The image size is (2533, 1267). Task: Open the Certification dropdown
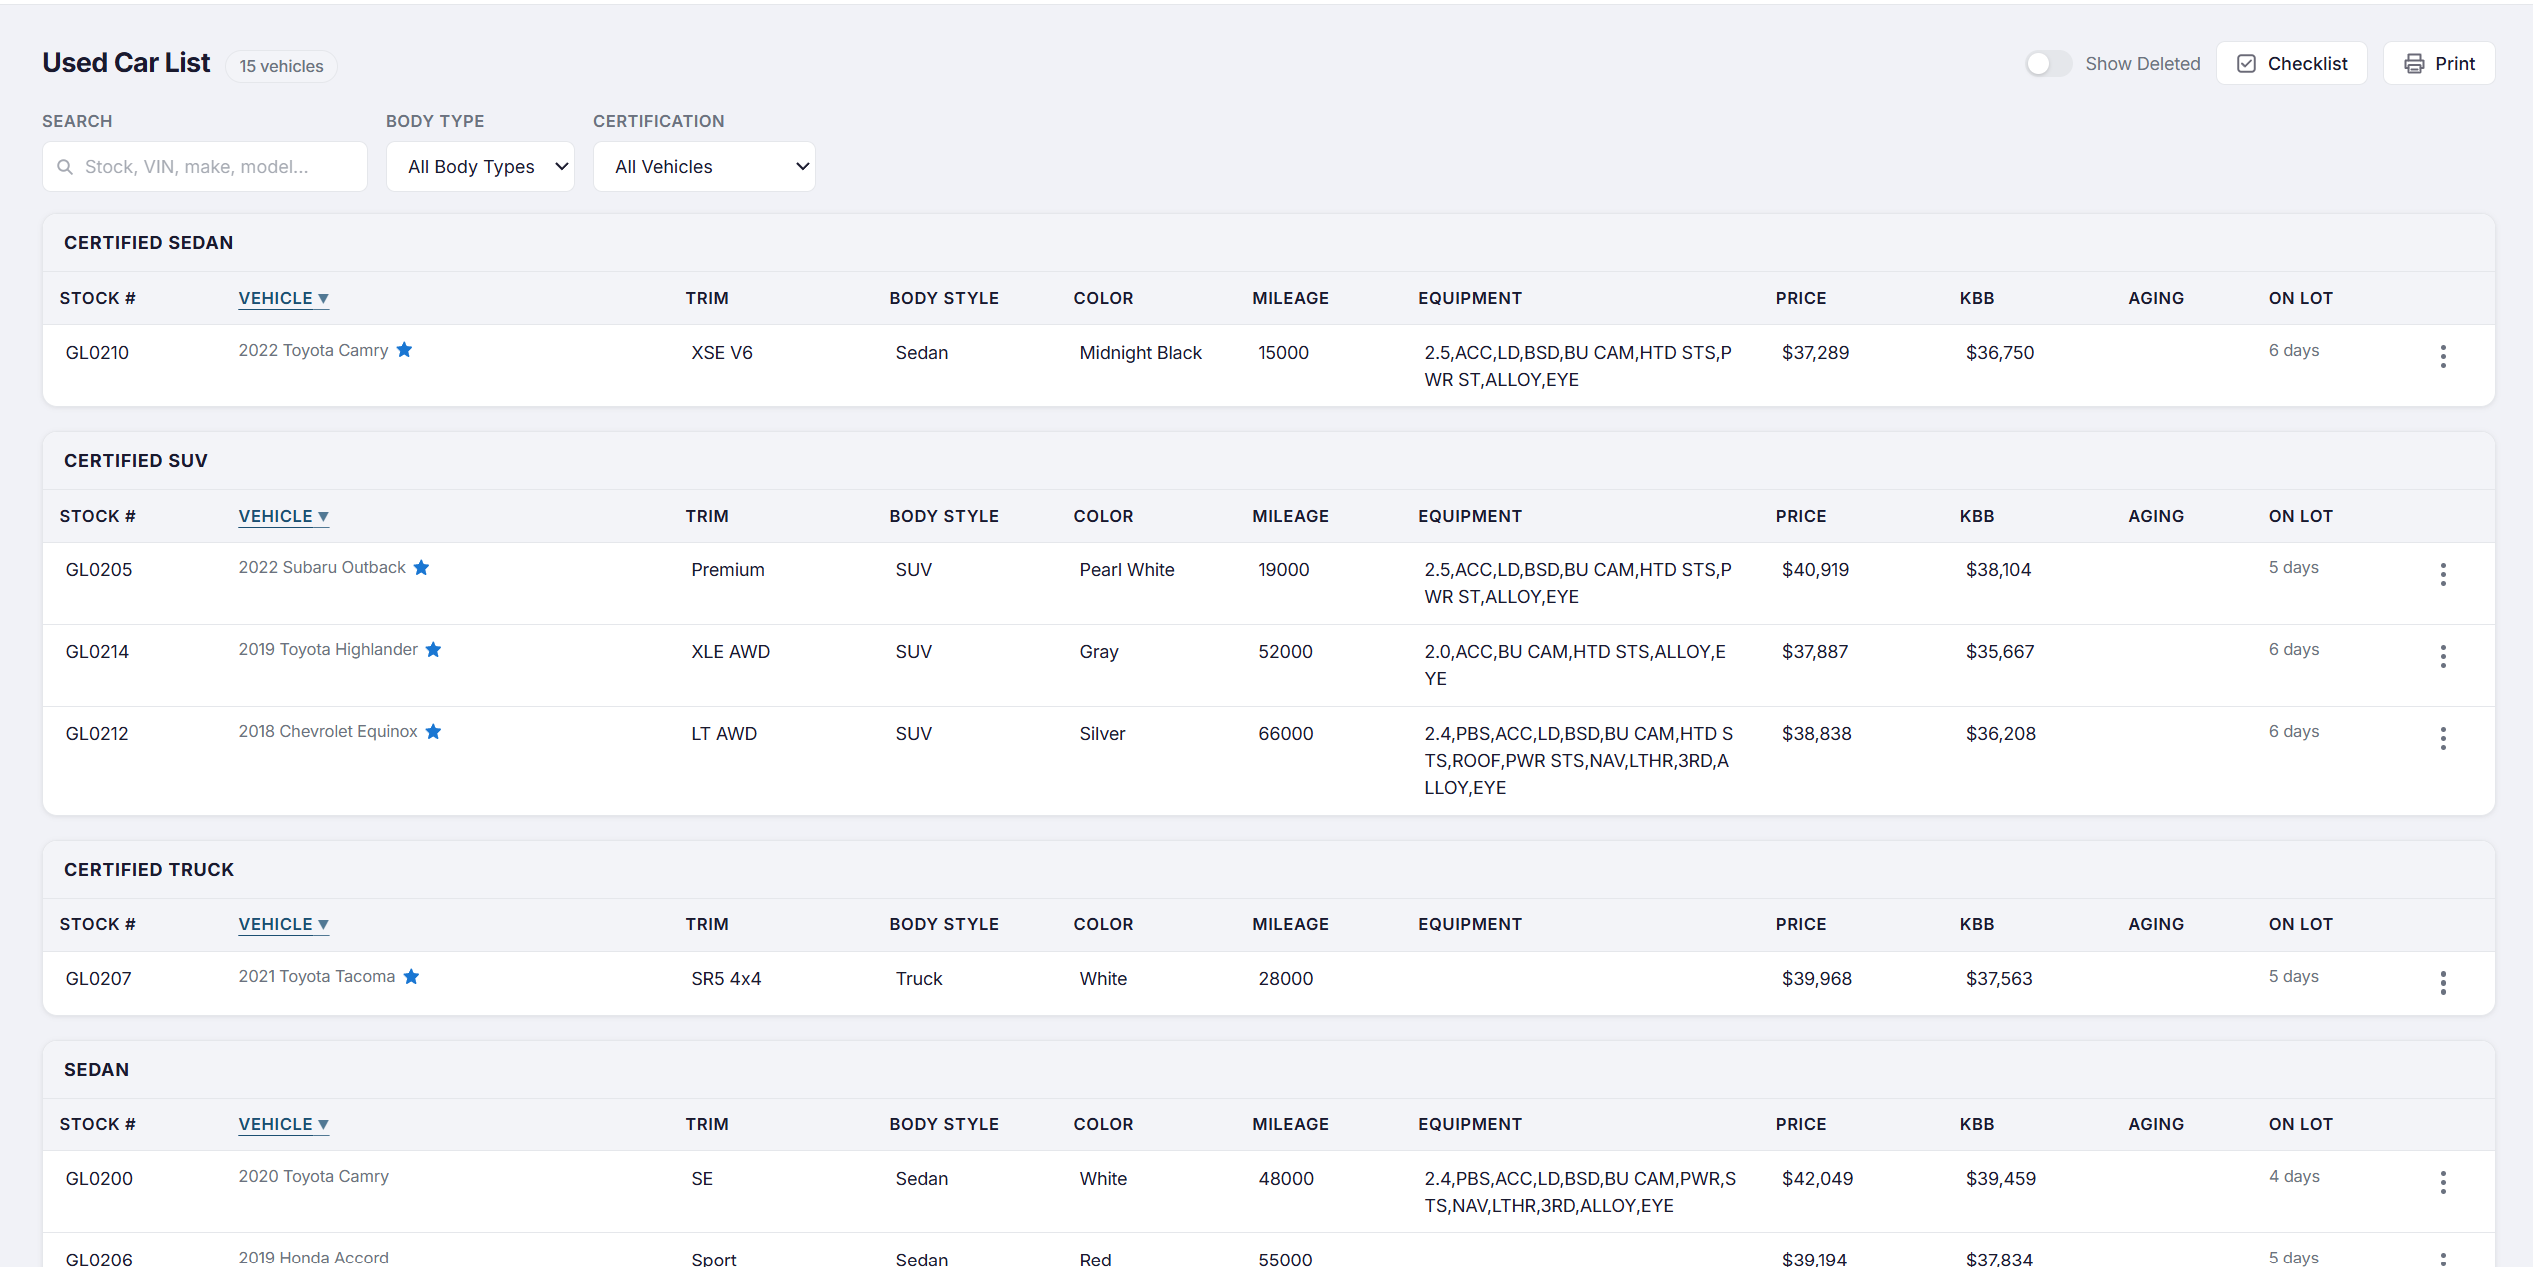704,166
